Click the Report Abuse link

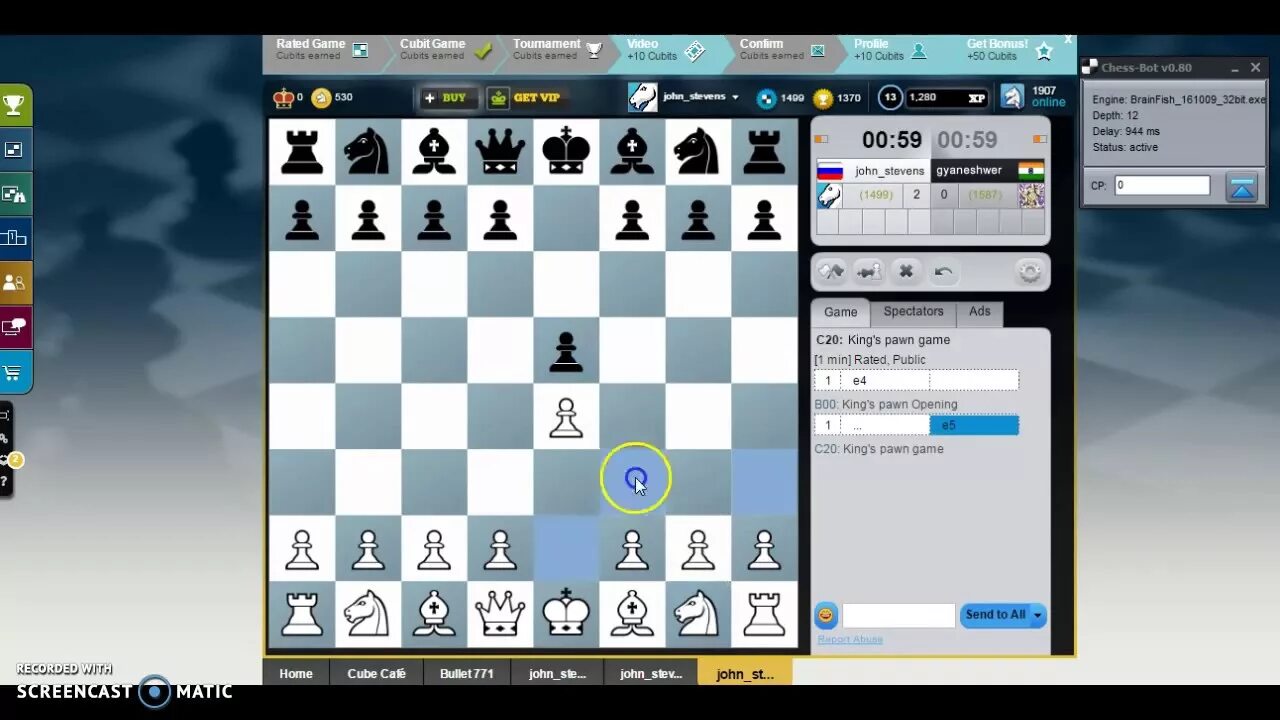tap(850, 639)
